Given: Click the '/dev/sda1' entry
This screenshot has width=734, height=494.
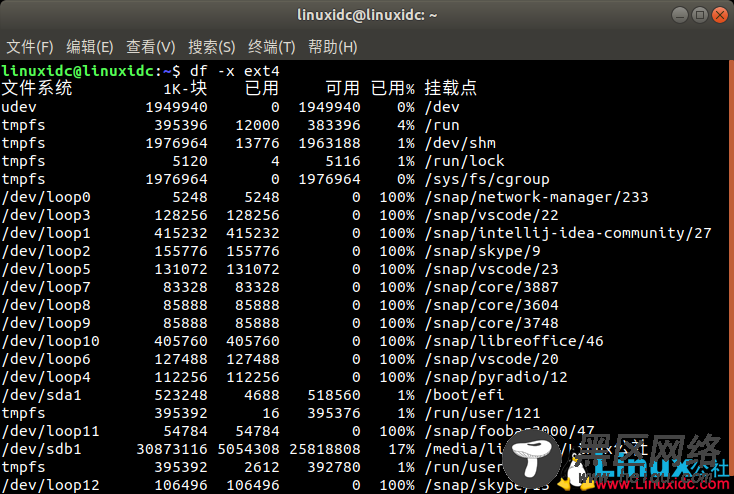Looking at the screenshot, I should (x=42, y=395).
